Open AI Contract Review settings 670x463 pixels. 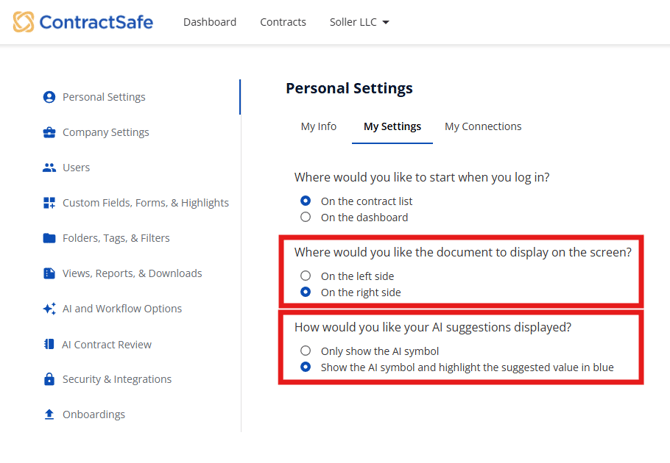click(x=107, y=344)
